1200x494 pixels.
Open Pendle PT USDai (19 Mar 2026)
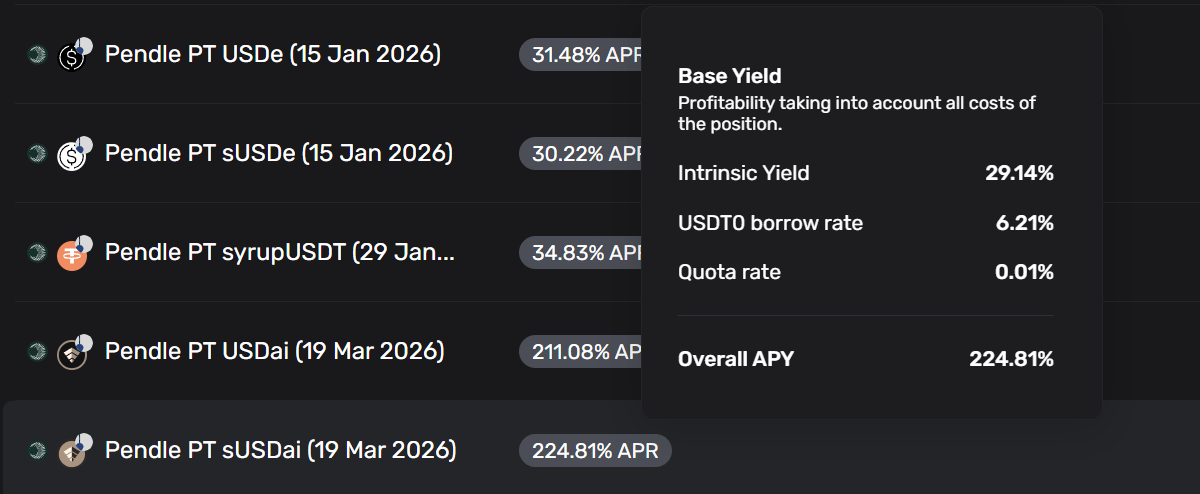(274, 351)
